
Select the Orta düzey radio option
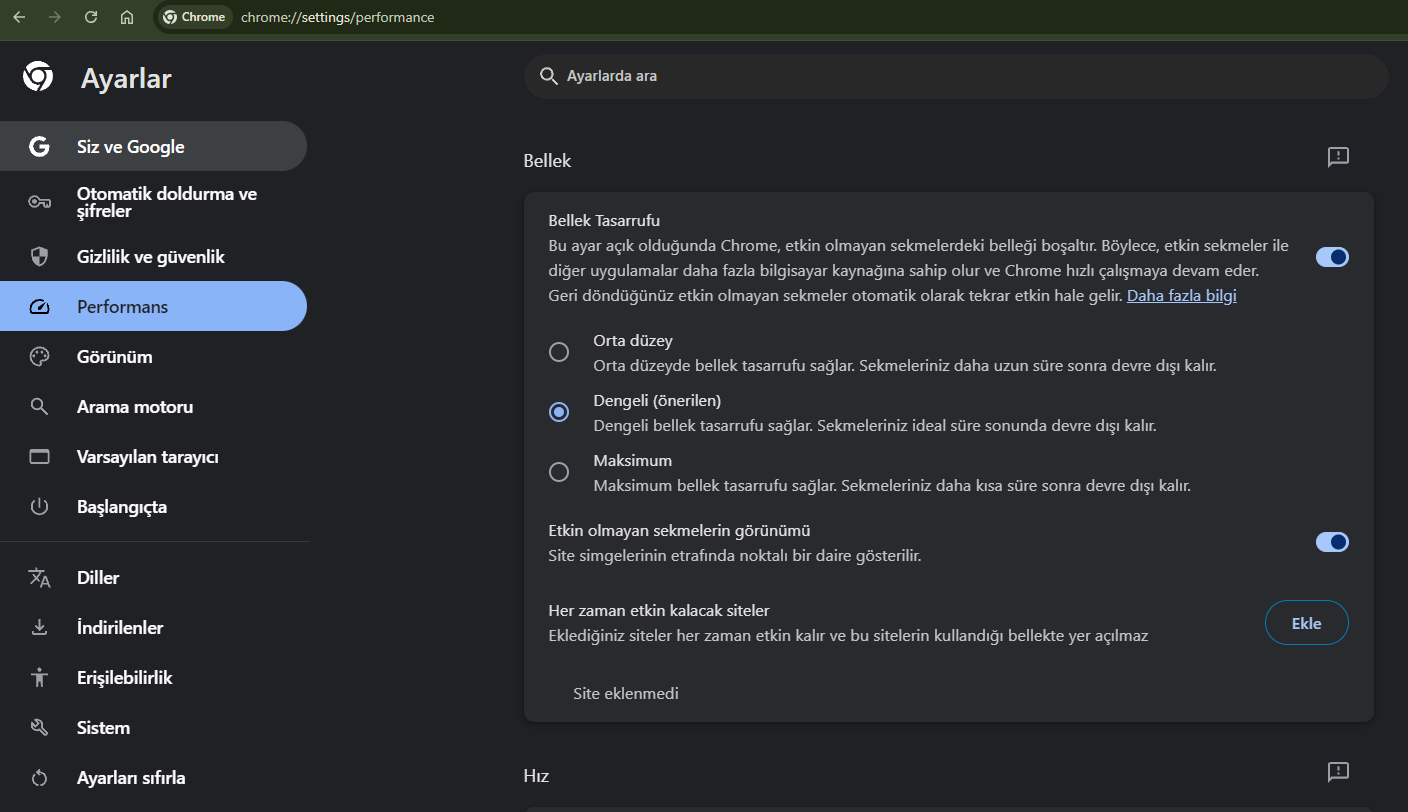click(x=559, y=352)
